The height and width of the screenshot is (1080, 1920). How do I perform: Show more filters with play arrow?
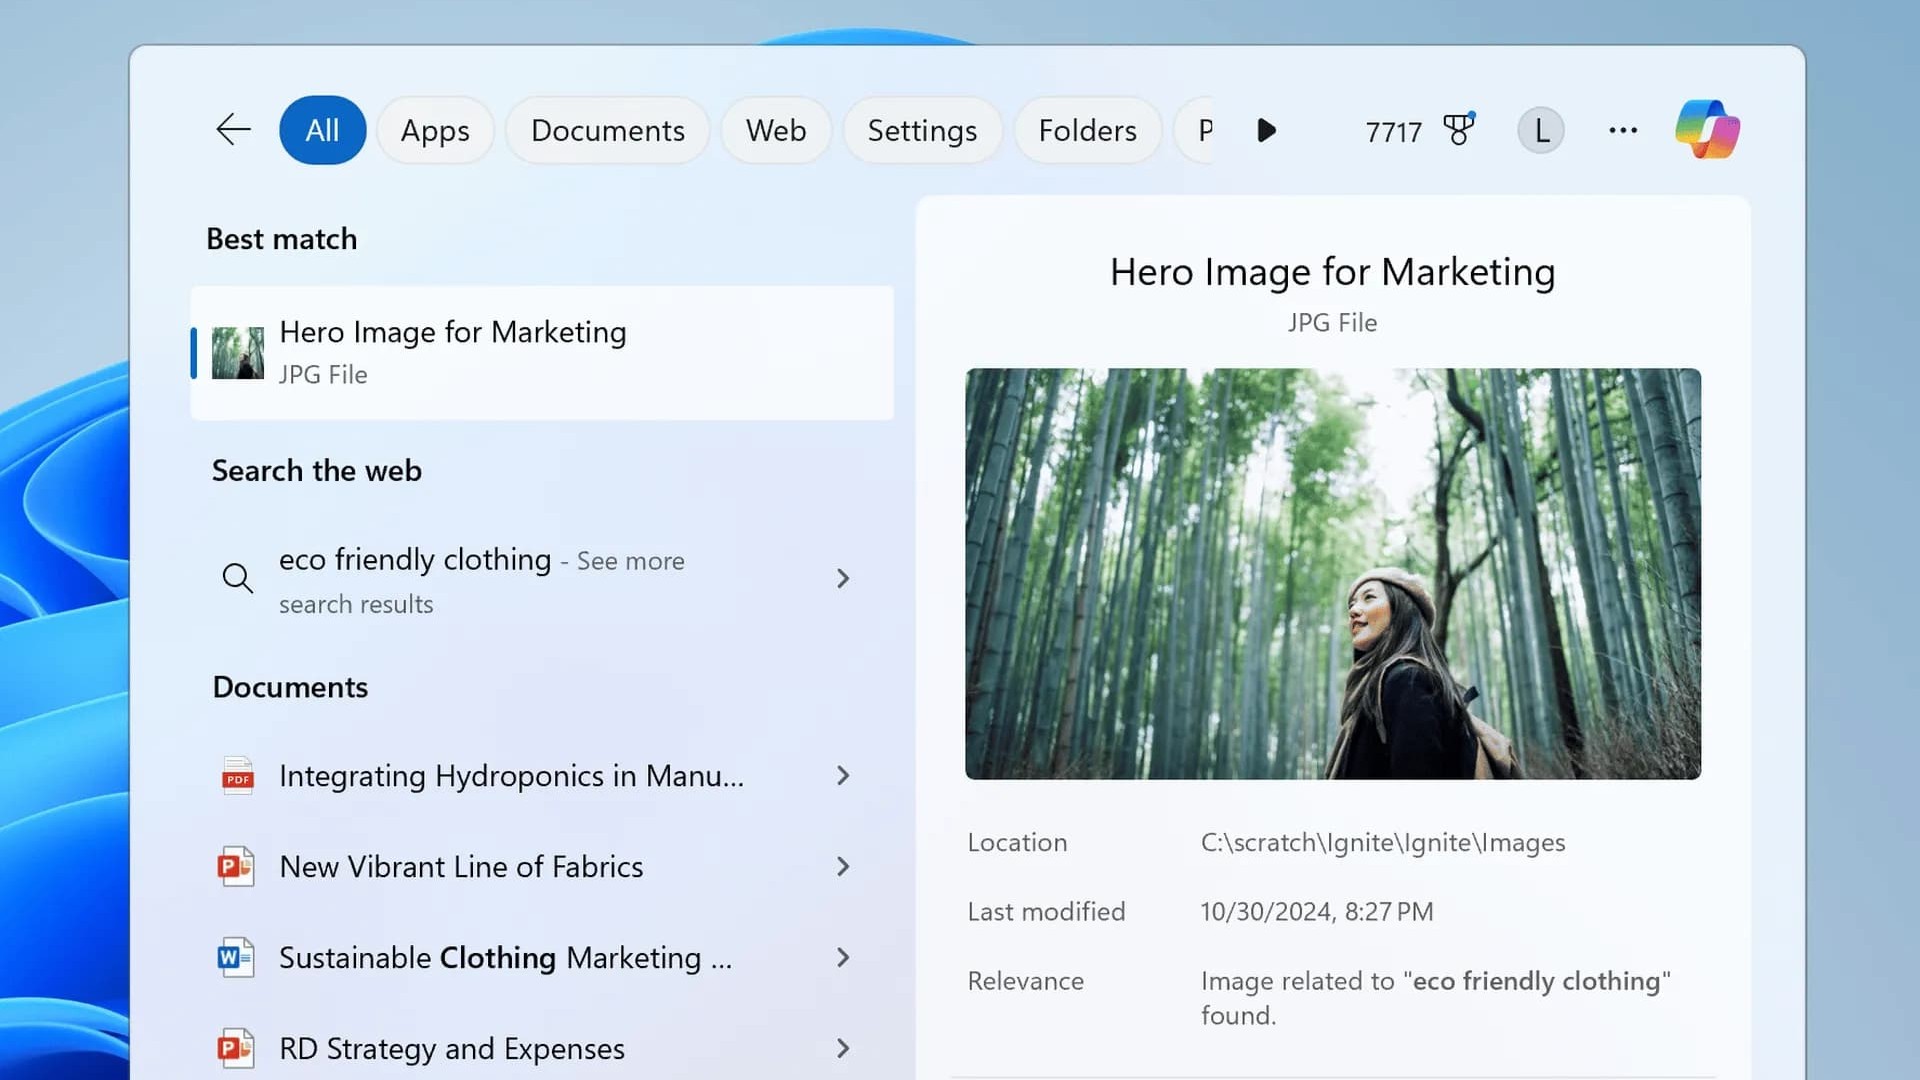1266,130
